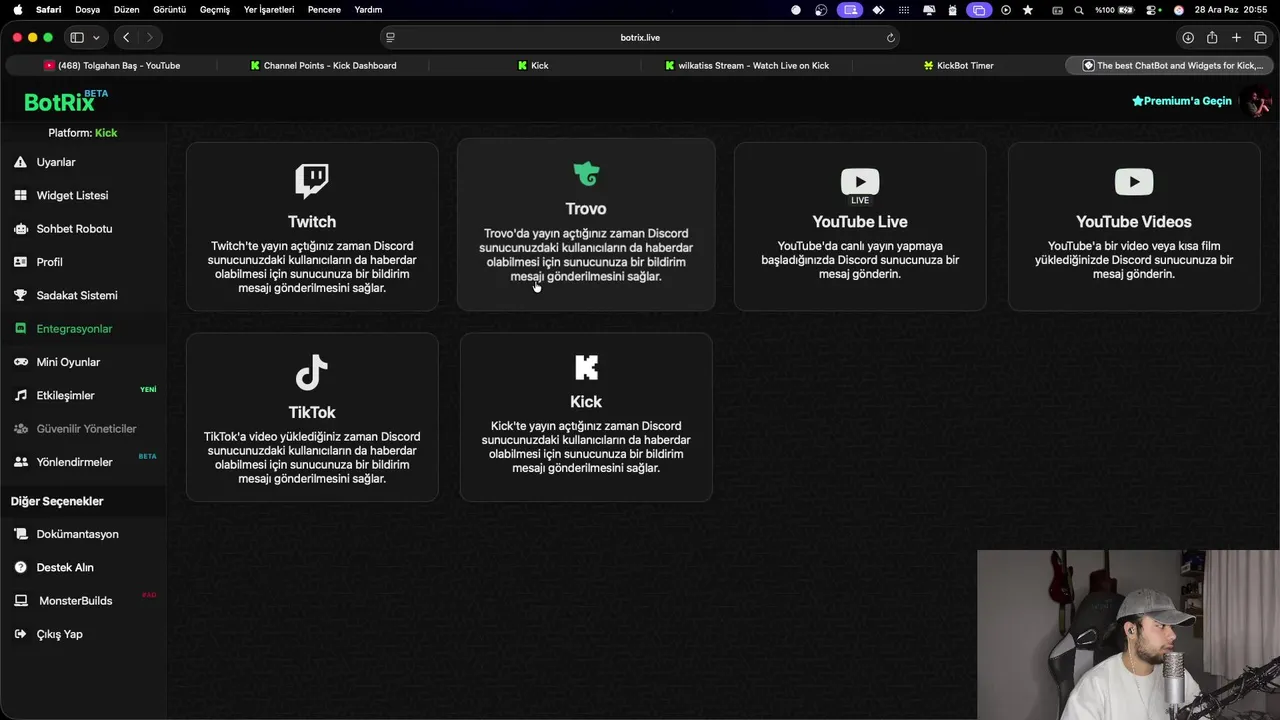Click the Dokümantasyon book icon

pyautogui.click(x=20, y=534)
